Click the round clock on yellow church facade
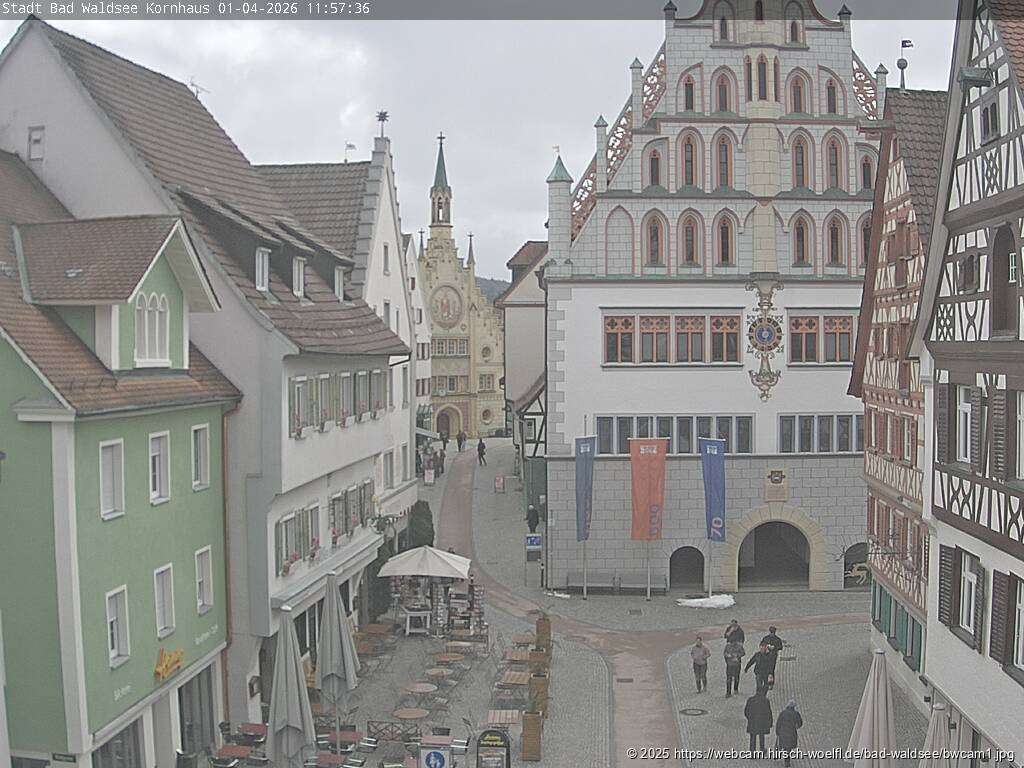The image size is (1024, 768). (446, 306)
